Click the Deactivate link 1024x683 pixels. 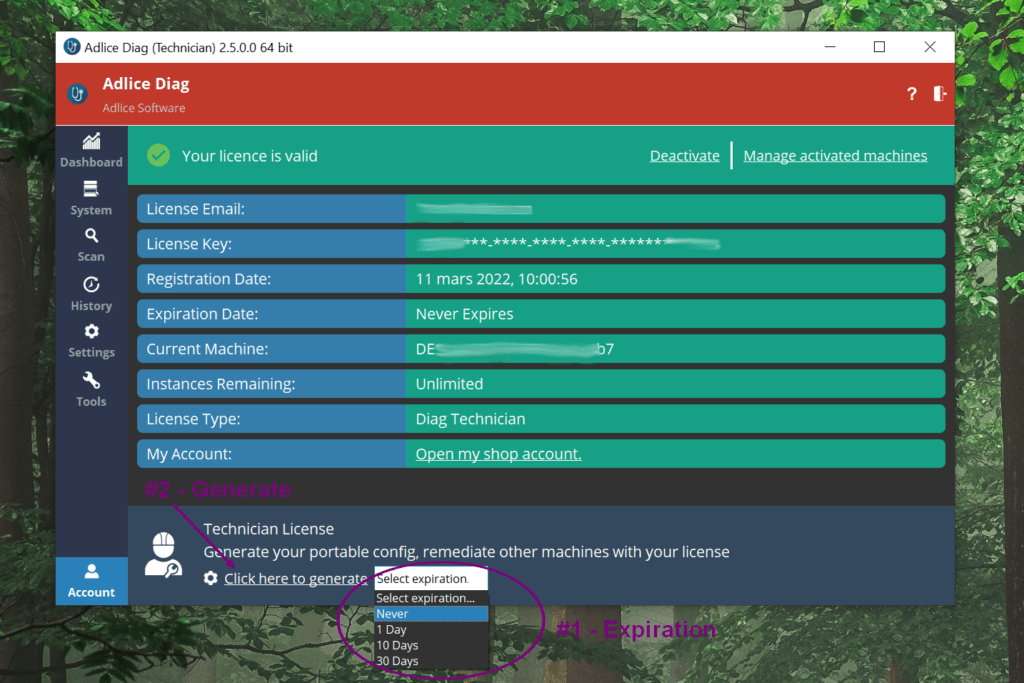[684, 156]
